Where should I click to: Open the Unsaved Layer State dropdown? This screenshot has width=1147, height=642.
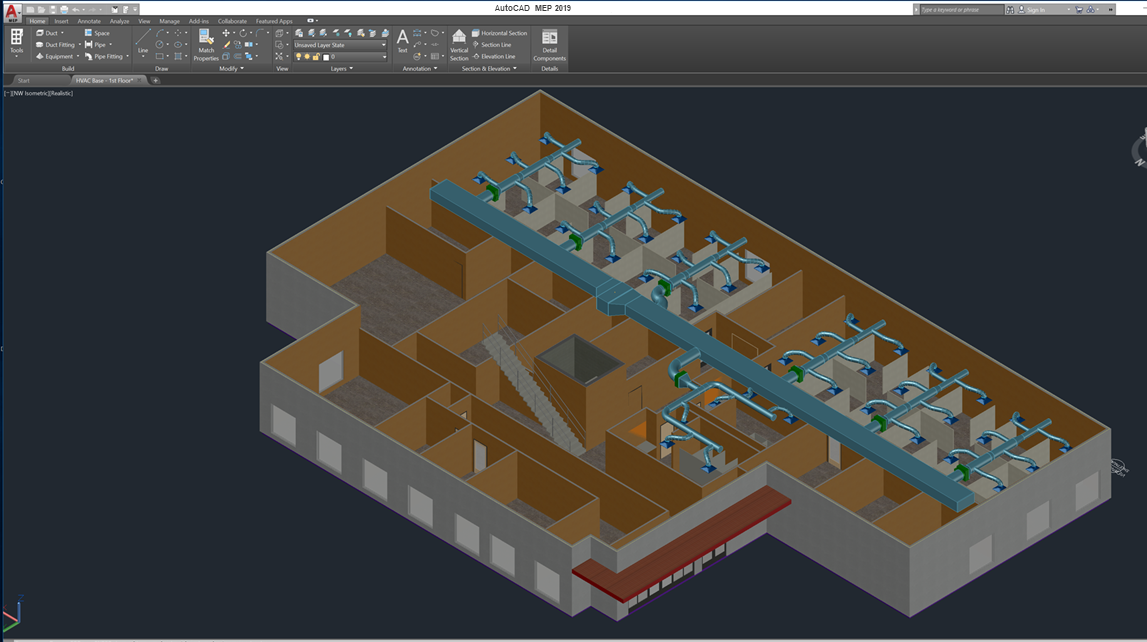pyautogui.click(x=340, y=45)
